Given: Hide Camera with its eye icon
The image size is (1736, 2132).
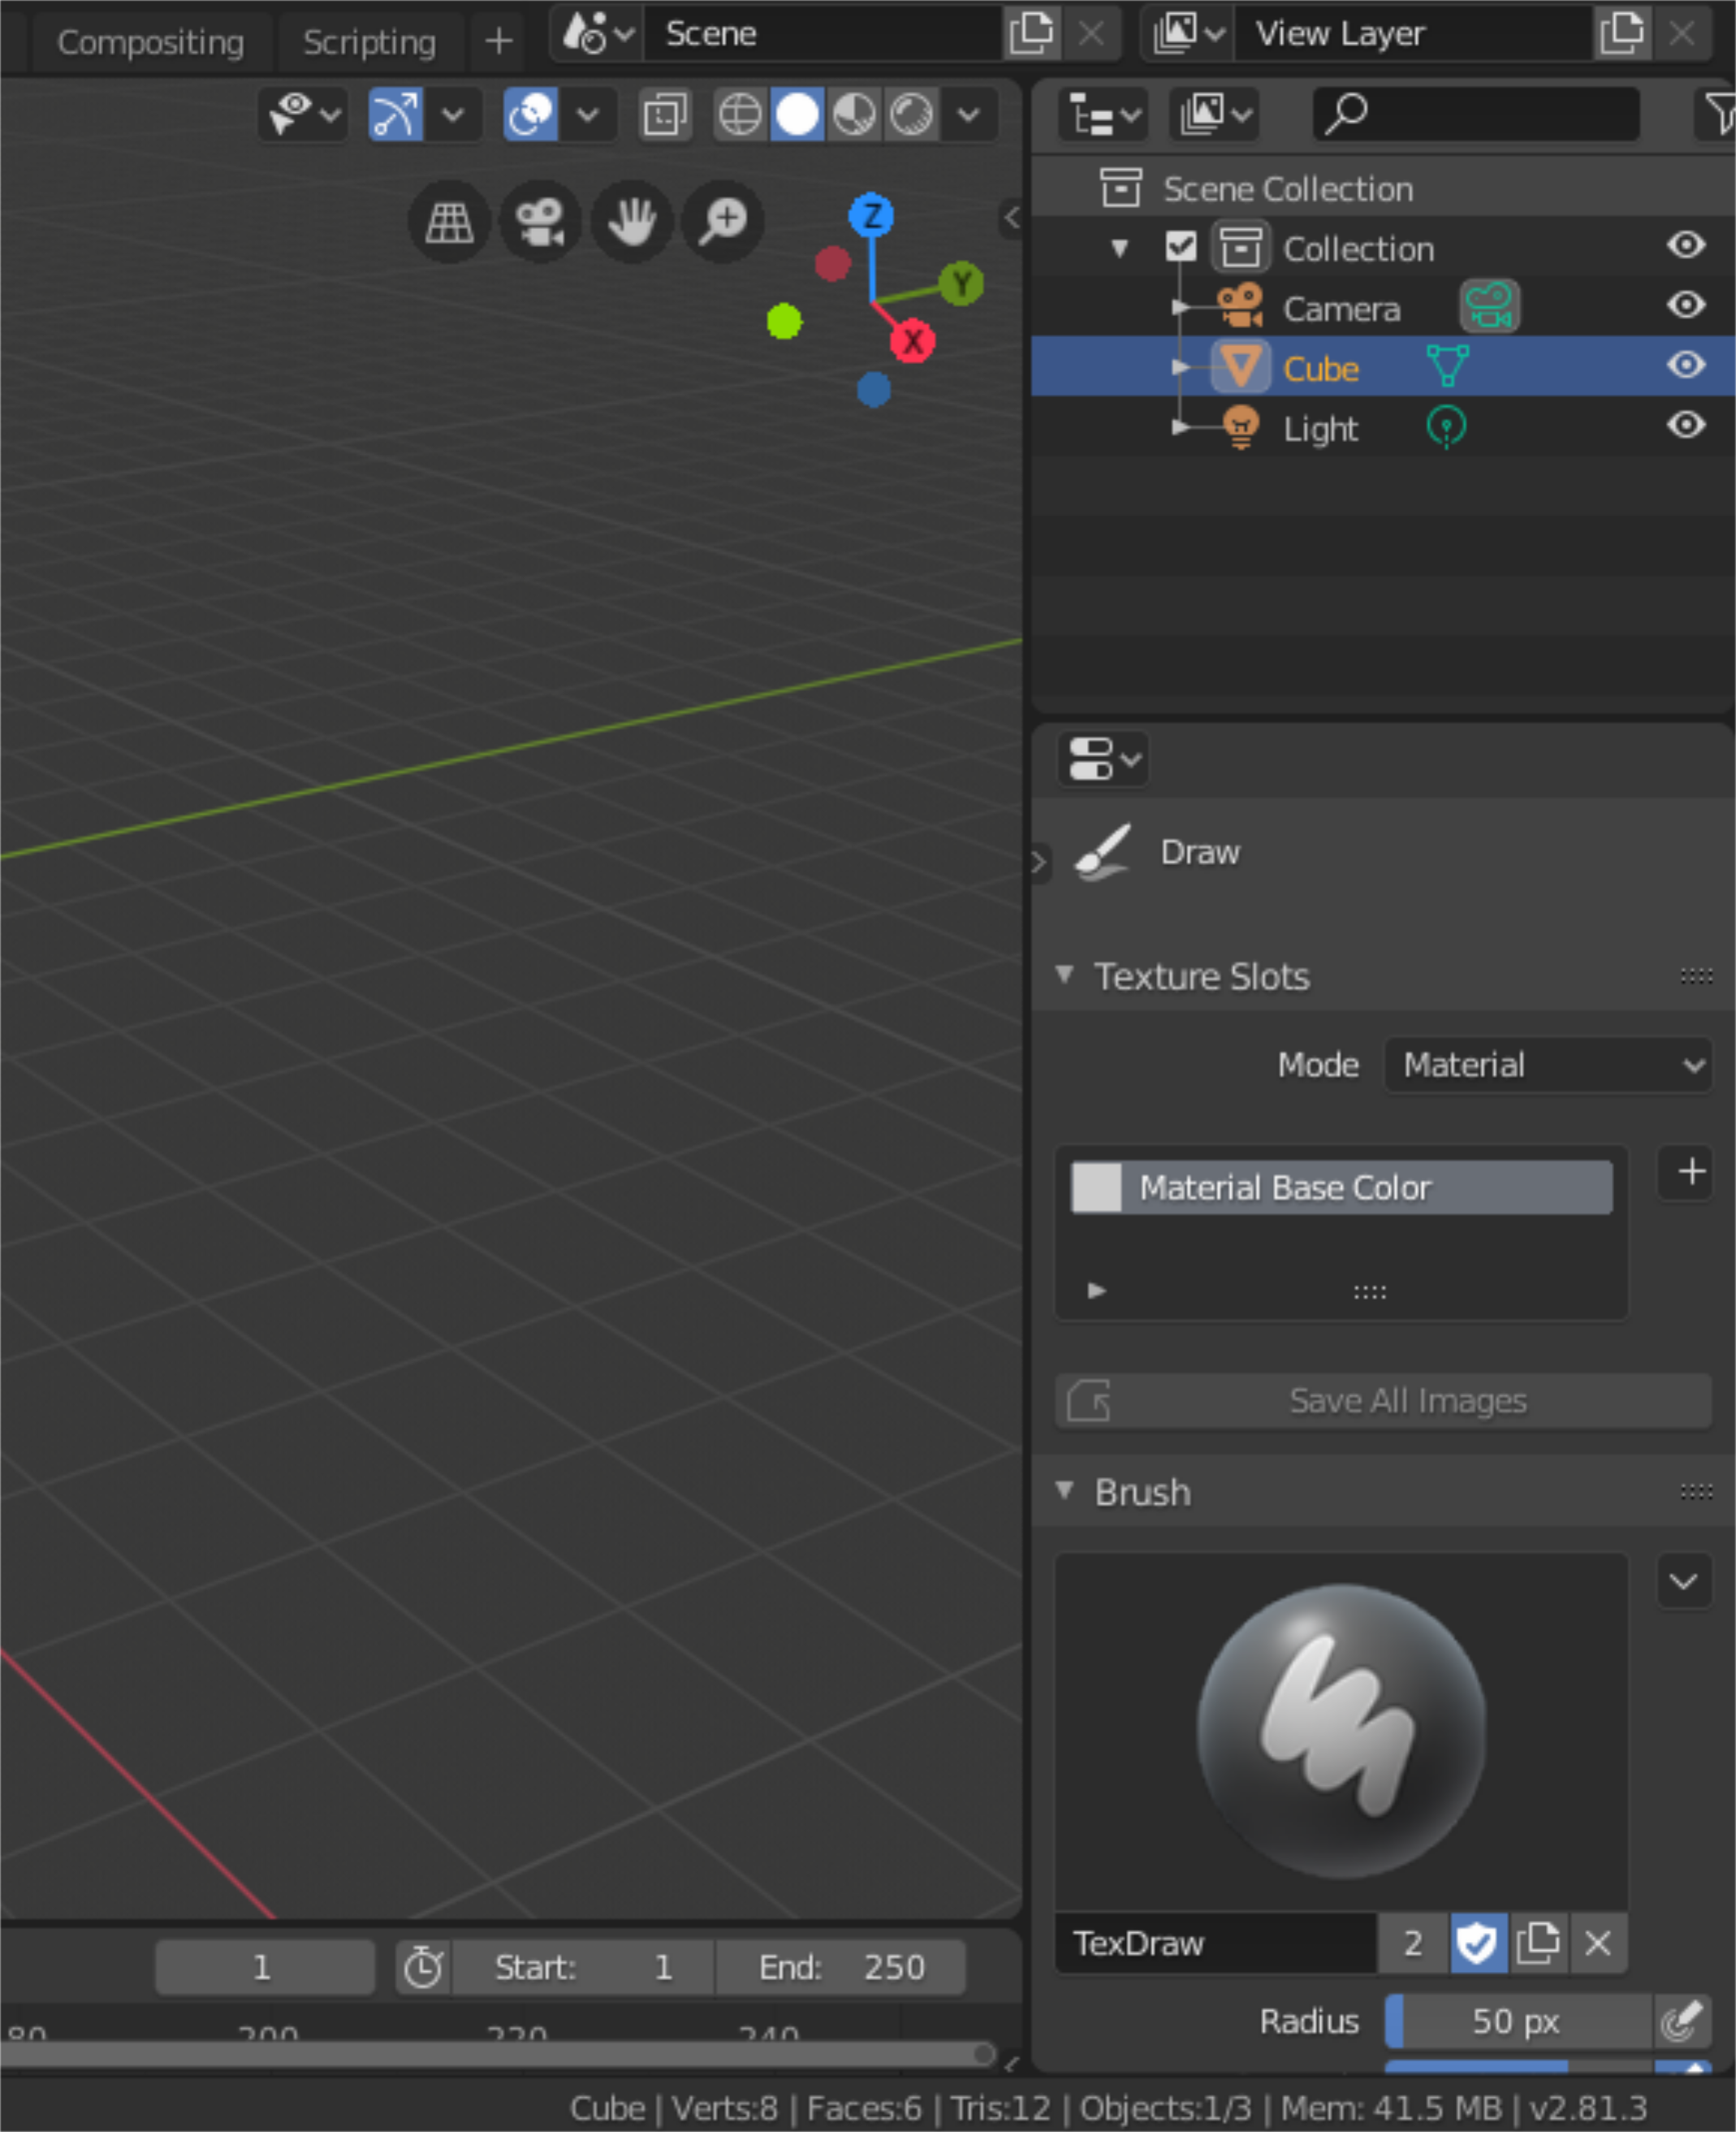Looking at the screenshot, I should pyautogui.click(x=1686, y=304).
